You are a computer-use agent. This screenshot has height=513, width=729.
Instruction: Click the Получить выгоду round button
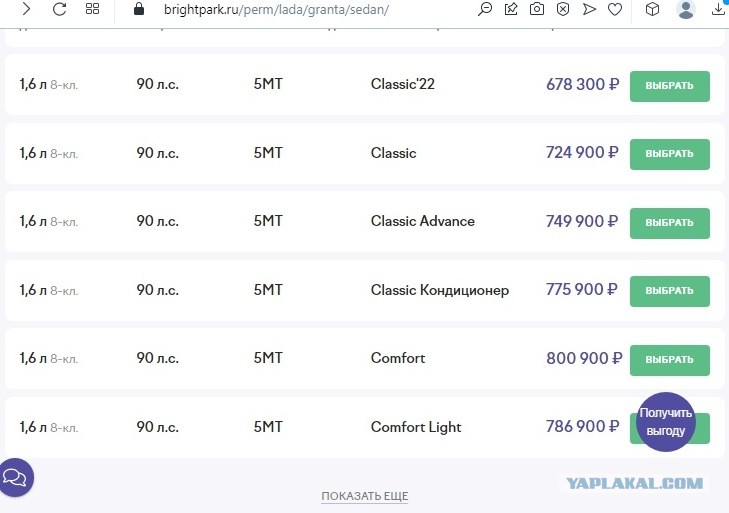point(666,422)
